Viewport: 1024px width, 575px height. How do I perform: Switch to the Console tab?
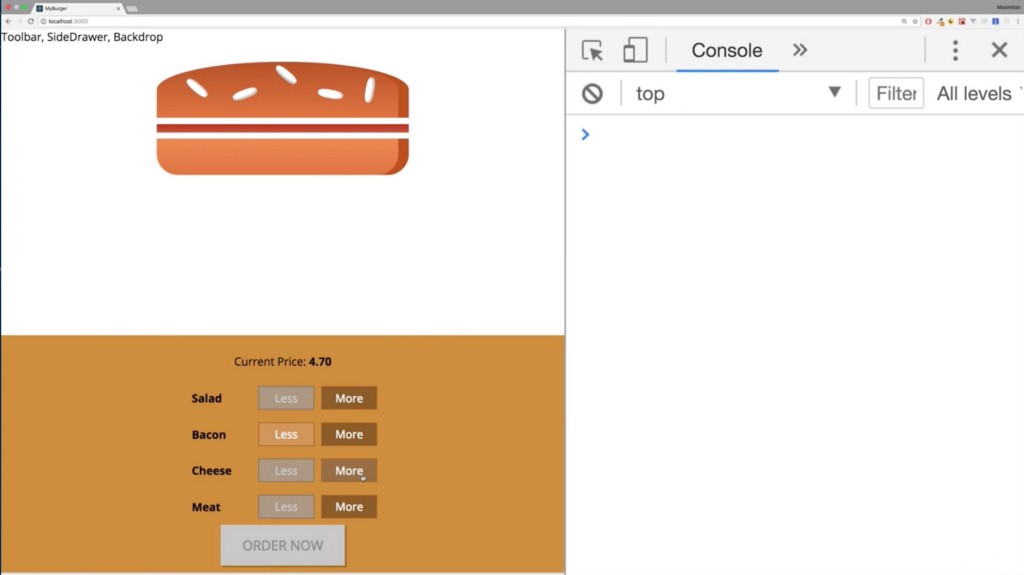tap(727, 50)
